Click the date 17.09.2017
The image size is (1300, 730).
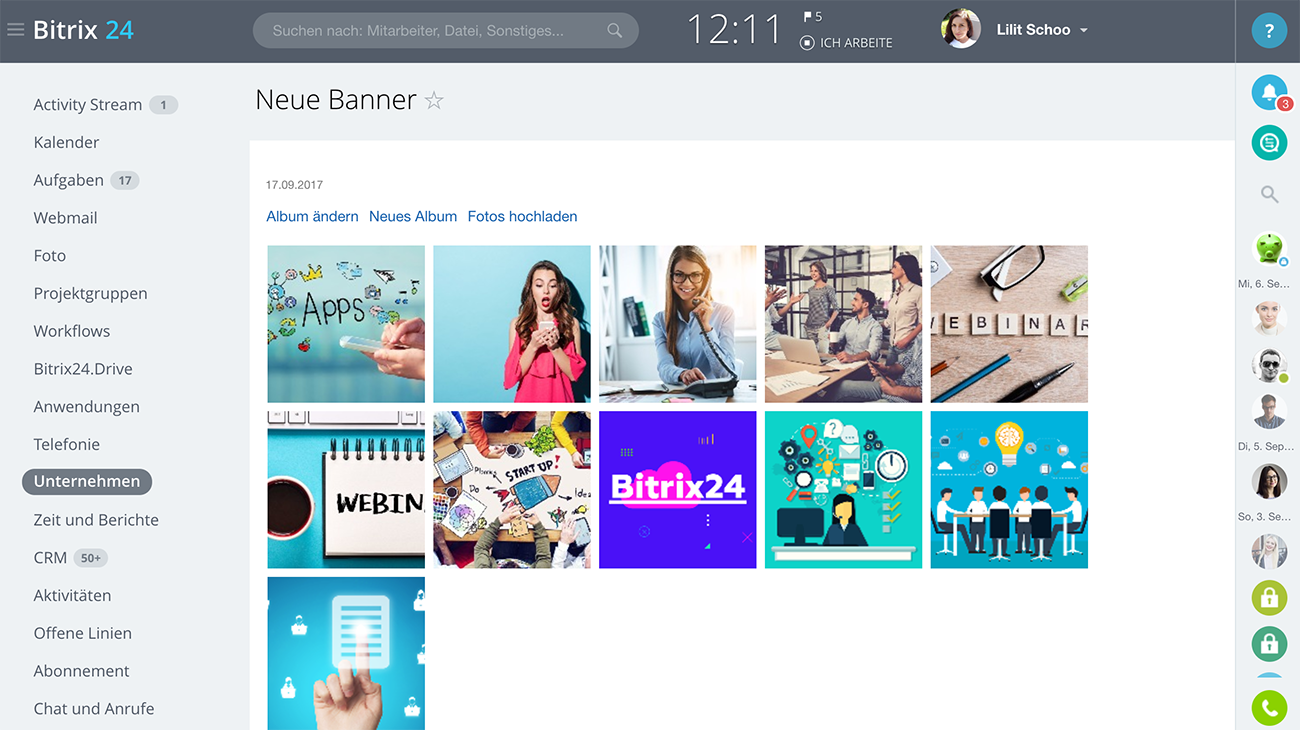pyautogui.click(x=294, y=185)
